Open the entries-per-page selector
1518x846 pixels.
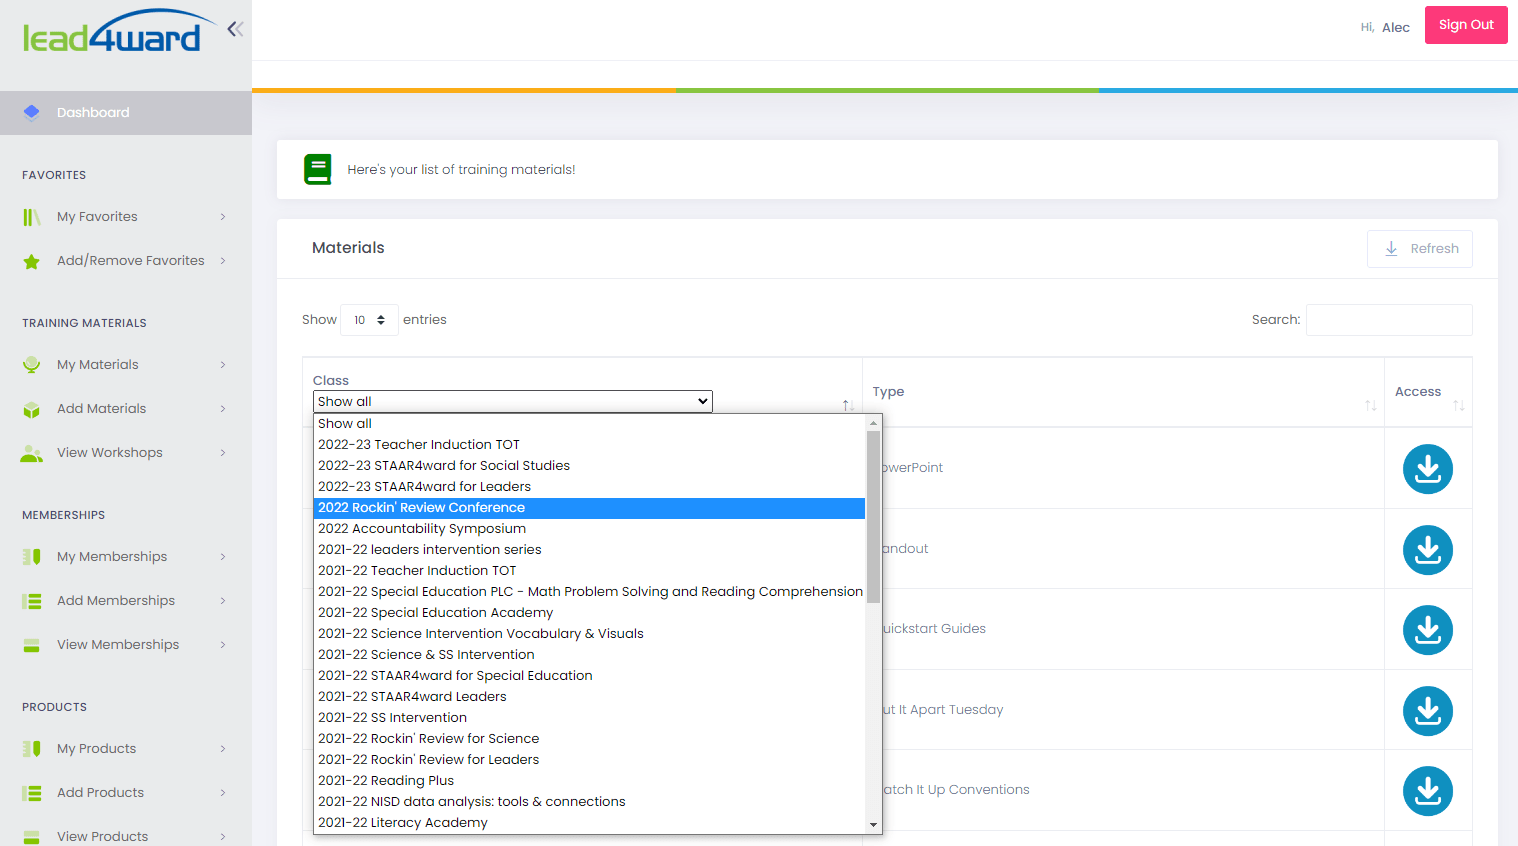pyautogui.click(x=369, y=320)
